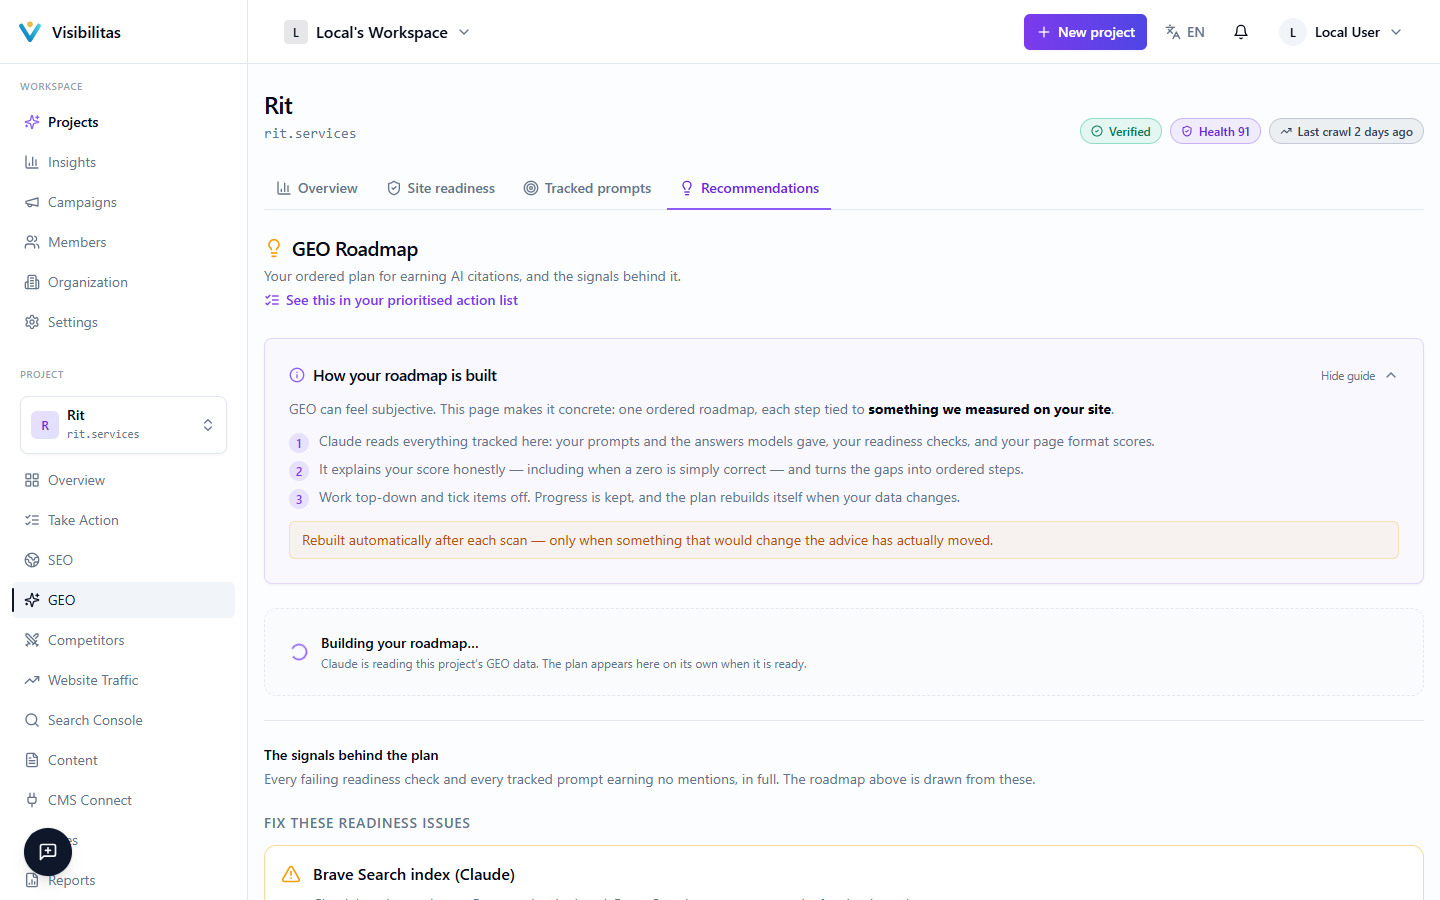Click the Verified badge
Image resolution: width=1440 pixels, height=900 pixels.
(1121, 131)
